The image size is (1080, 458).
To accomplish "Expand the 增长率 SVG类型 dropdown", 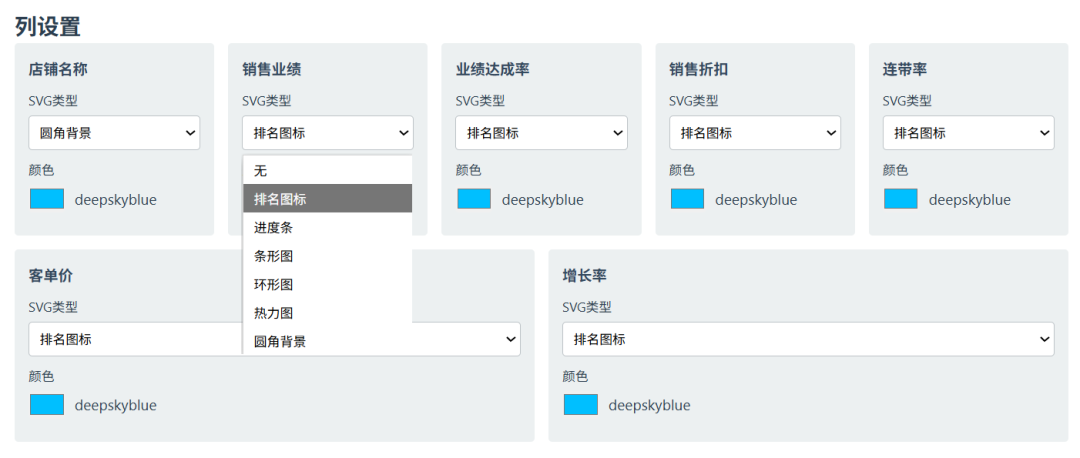I will (x=808, y=339).
